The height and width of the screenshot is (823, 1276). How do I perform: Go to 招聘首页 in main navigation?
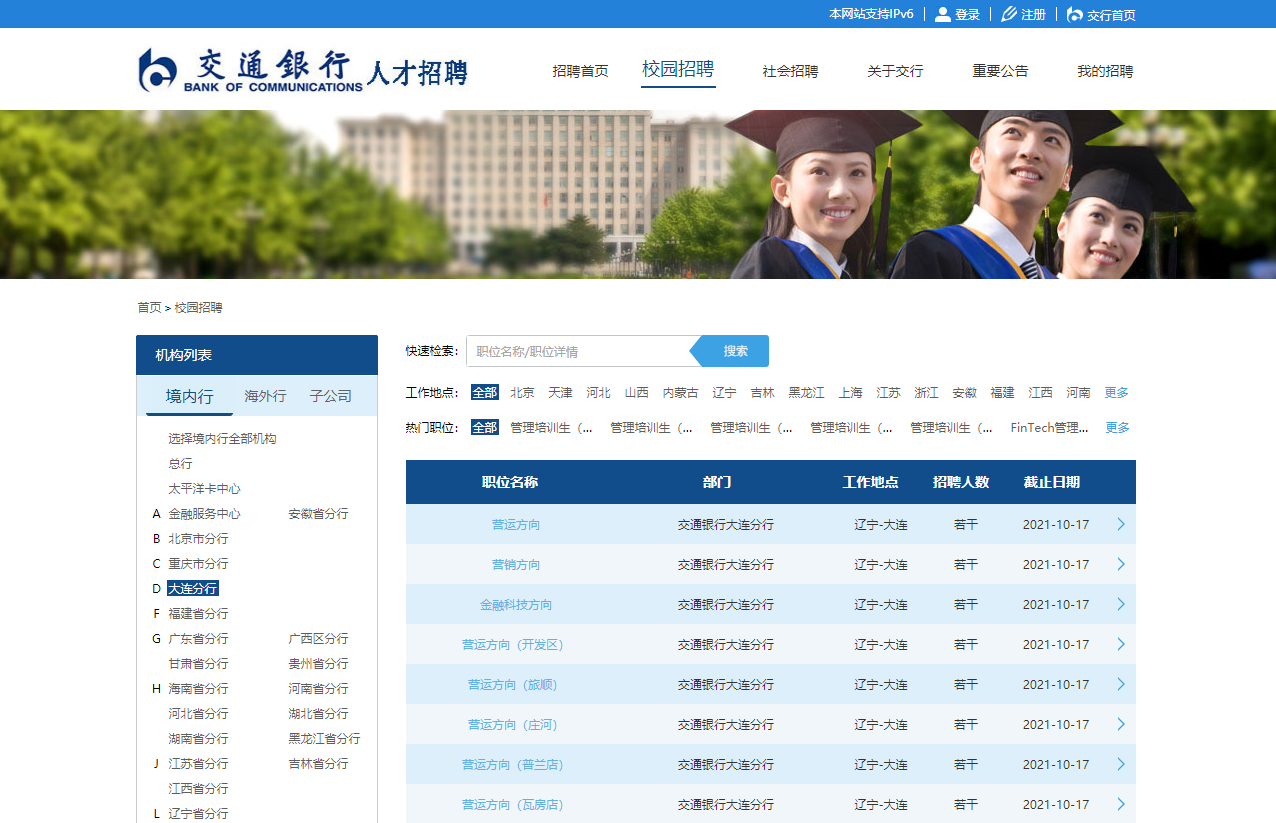(x=580, y=71)
